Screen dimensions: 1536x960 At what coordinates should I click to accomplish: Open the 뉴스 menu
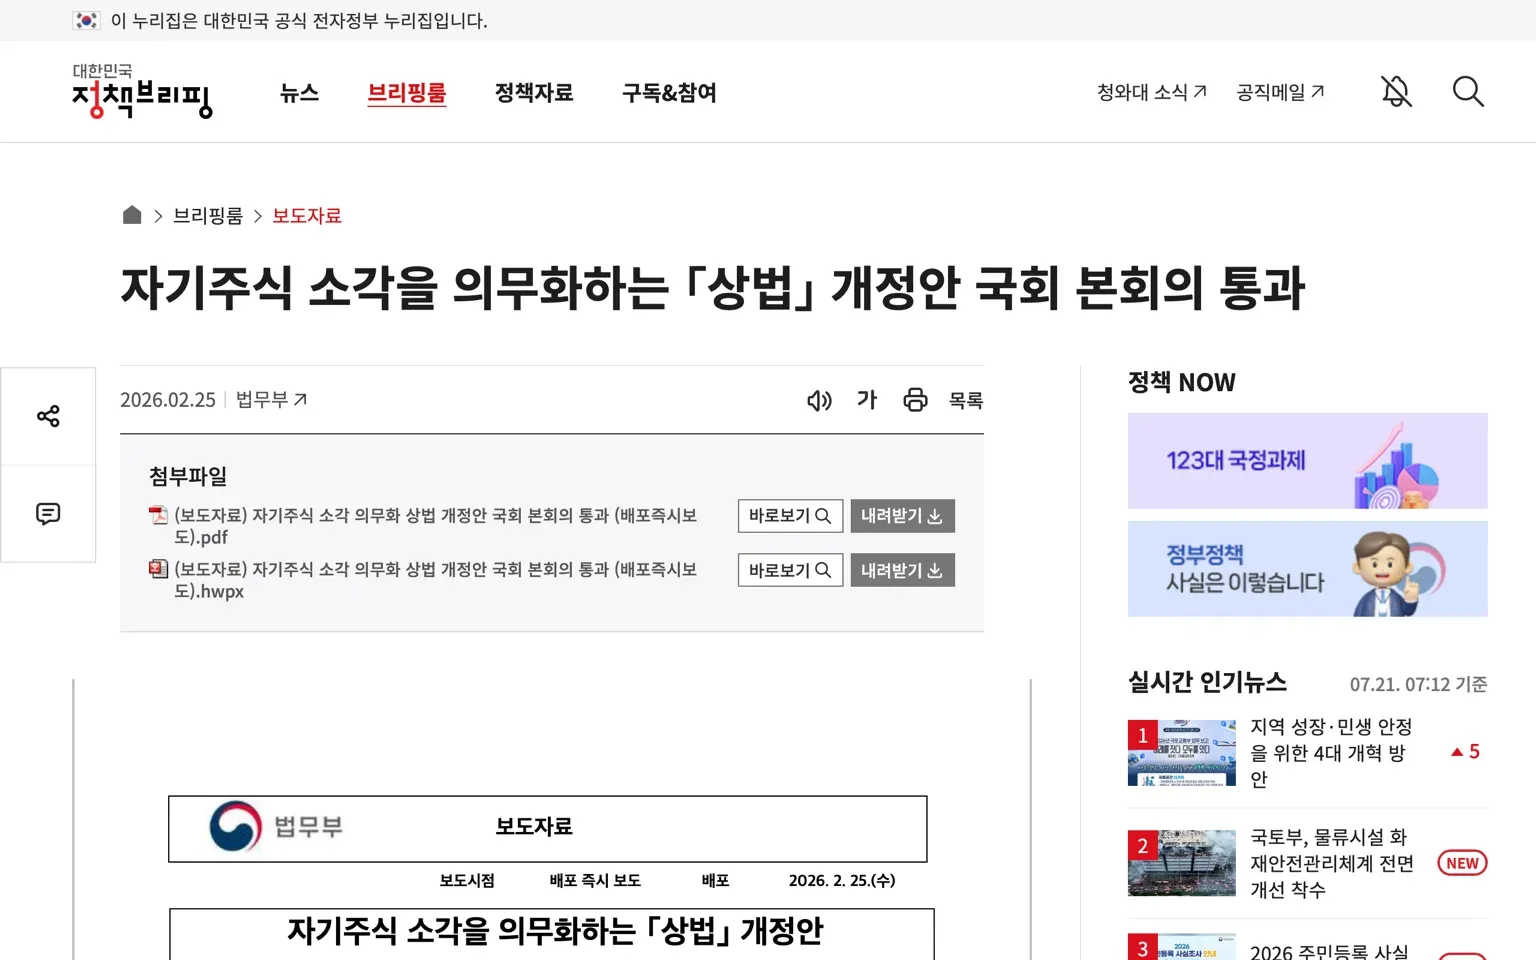(x=299, y=93)
